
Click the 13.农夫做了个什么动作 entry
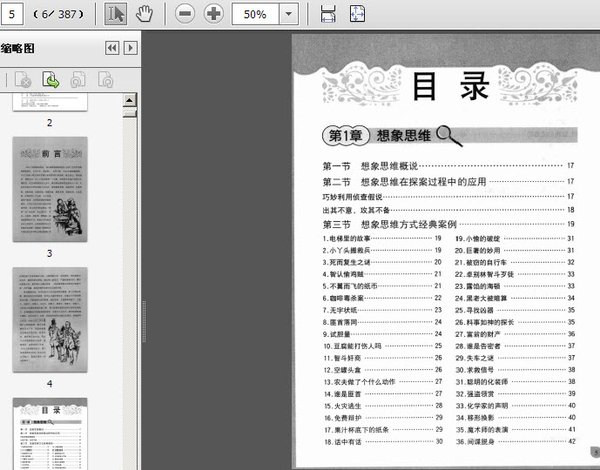pos(383,382)
